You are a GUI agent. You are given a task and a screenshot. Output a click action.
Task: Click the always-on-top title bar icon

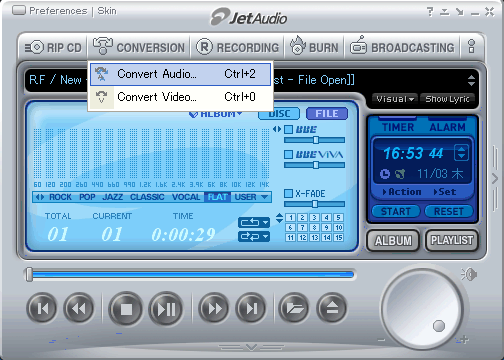[445, 12]
